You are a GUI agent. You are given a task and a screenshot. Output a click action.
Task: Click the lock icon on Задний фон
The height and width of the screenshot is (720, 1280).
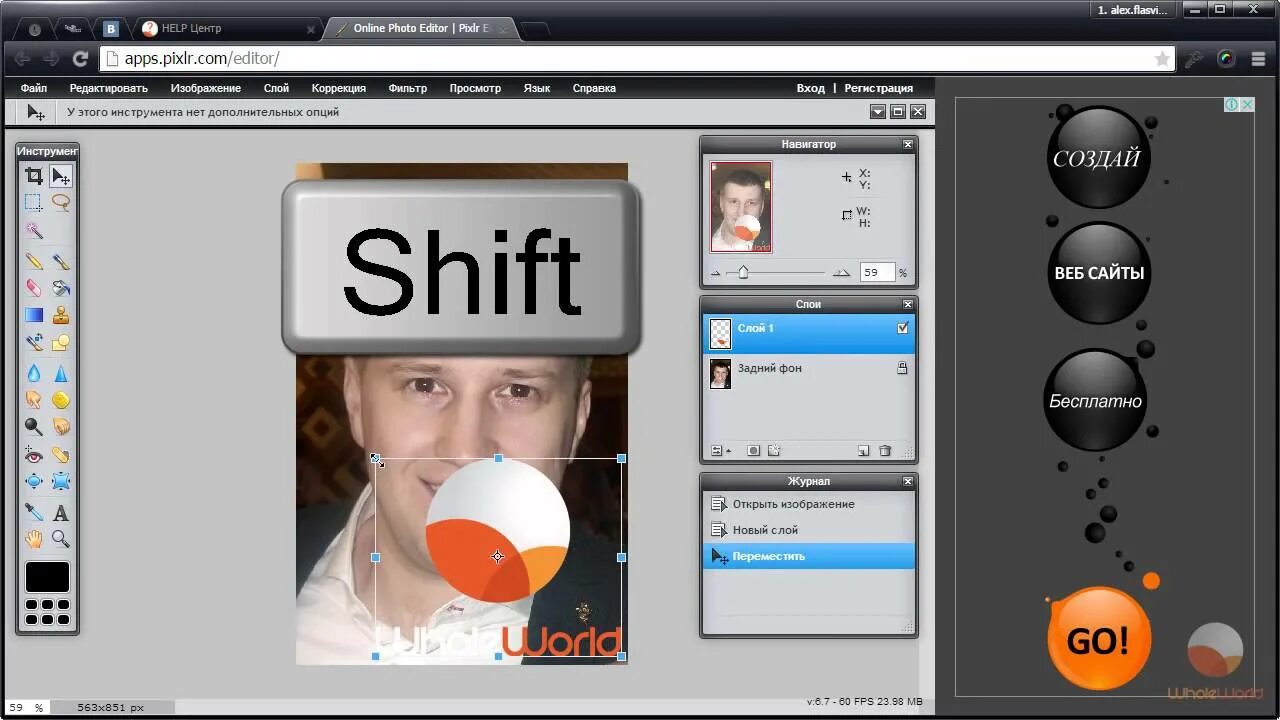tap(902, 368)
